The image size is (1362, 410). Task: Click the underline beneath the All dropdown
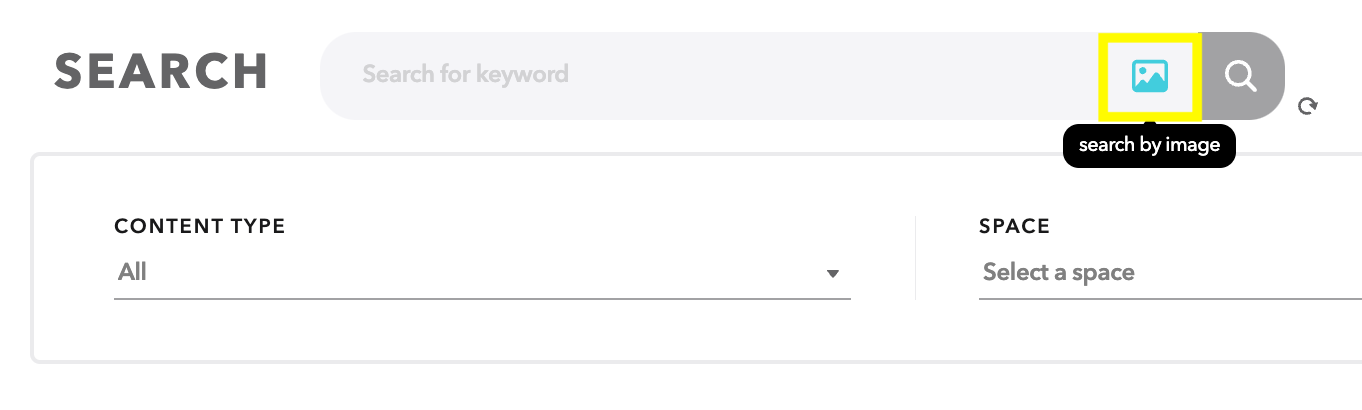coord(482,298)
